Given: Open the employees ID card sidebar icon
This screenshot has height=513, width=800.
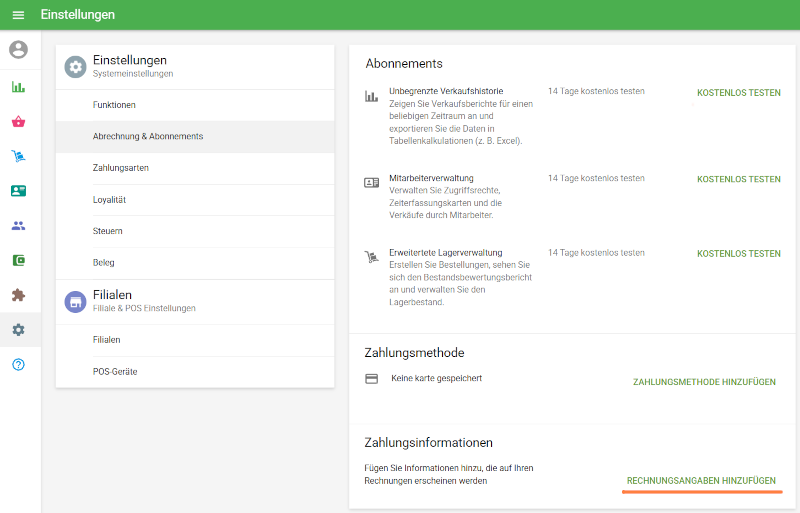Looking at the screenshot, I should [18, 191].
